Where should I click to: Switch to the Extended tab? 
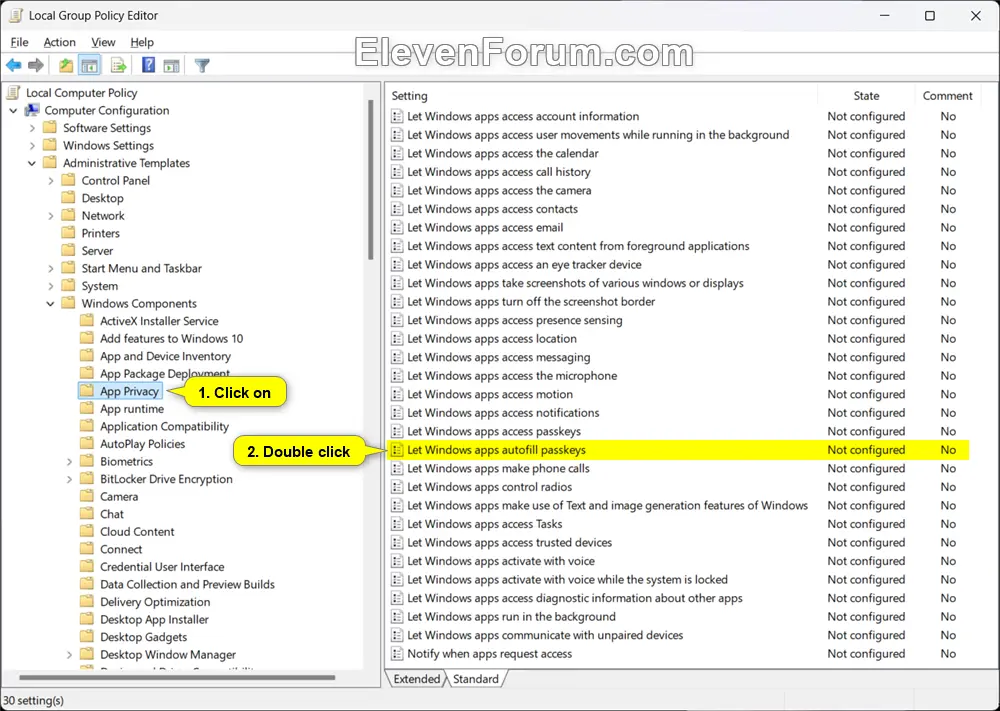tap(416, 678)
